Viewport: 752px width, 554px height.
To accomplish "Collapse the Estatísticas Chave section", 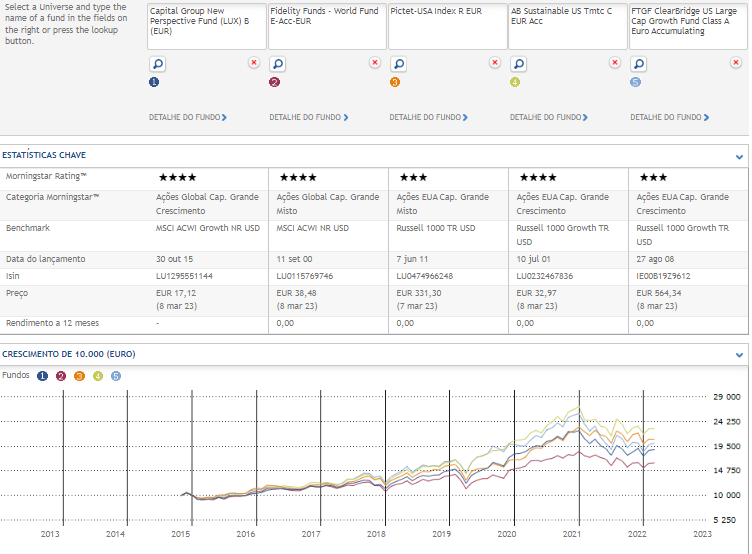I will coord(739,156).
